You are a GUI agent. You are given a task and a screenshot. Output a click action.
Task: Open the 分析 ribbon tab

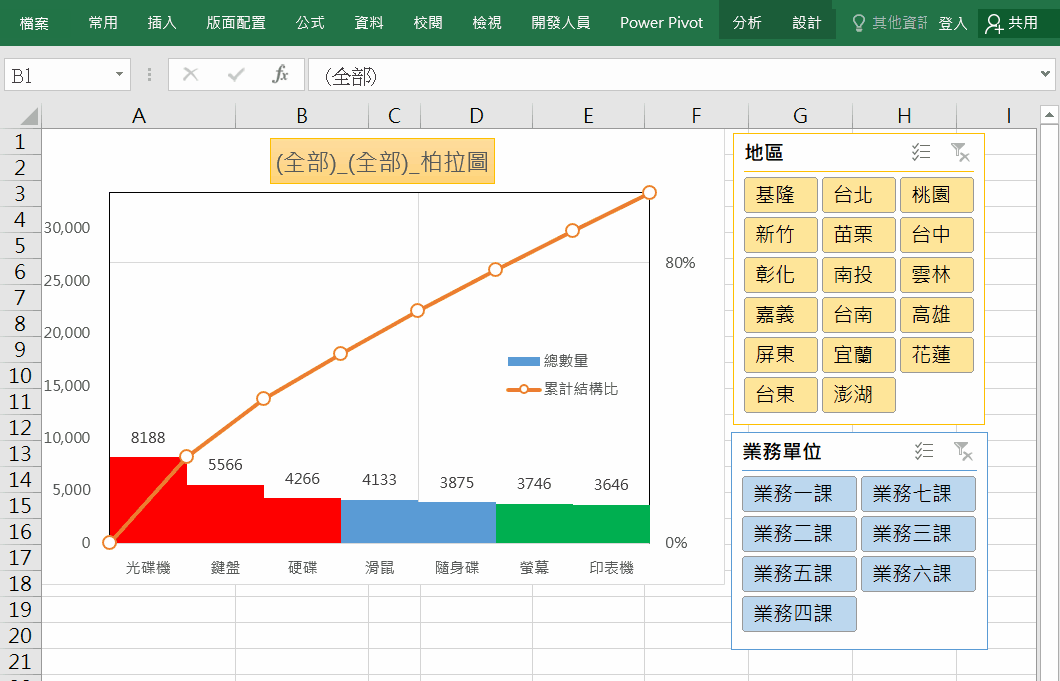click(x=747, y=23)
